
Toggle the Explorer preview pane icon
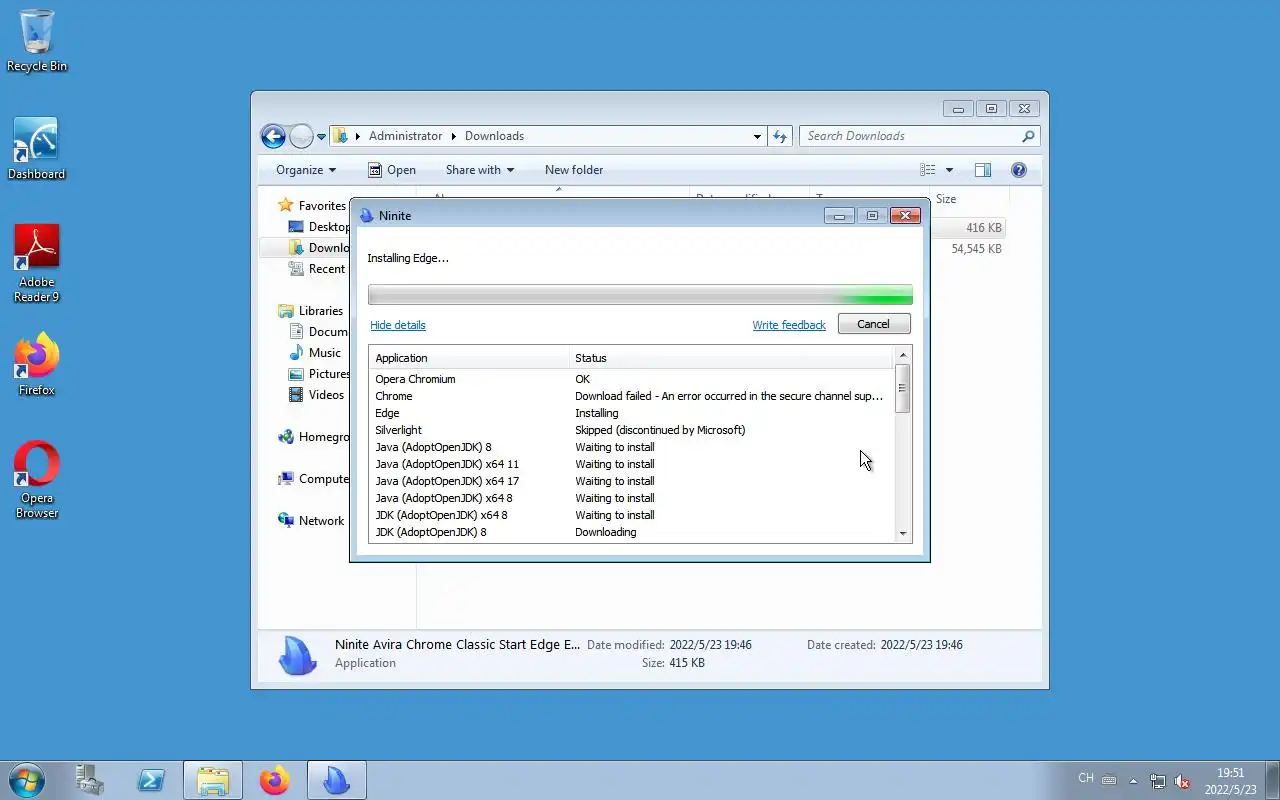[x=983, y=170]
